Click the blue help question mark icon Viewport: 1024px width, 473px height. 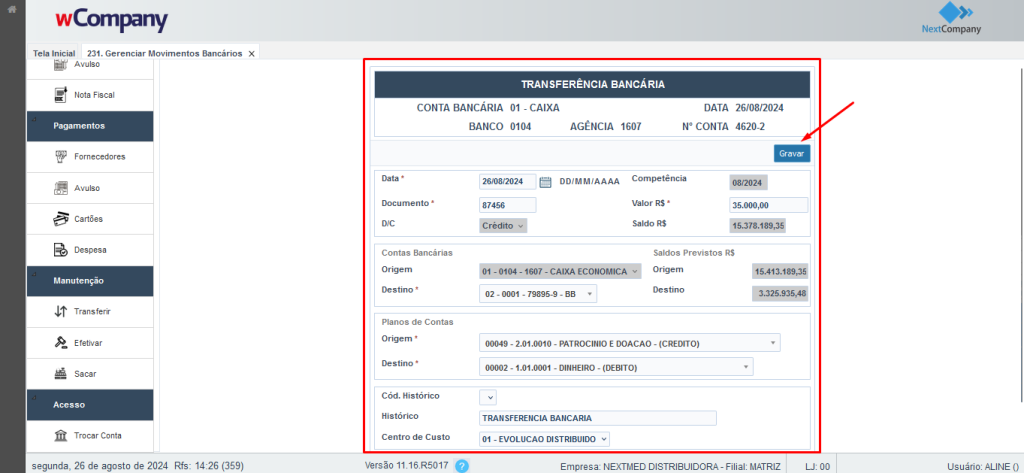pos(462,466)
